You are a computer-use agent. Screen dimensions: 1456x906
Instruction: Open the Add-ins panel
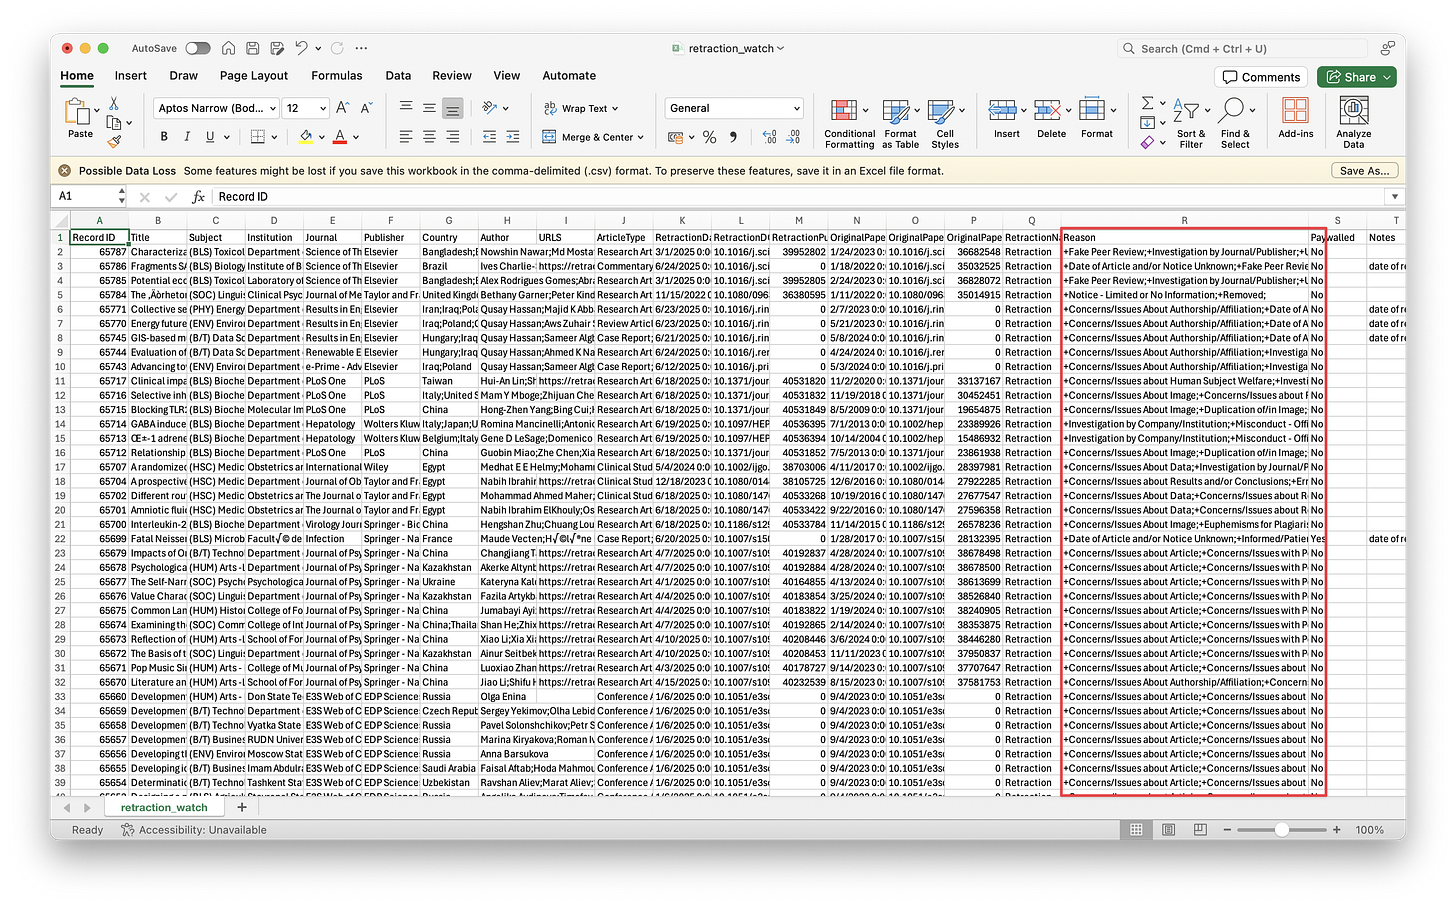tap(1295, 118)
